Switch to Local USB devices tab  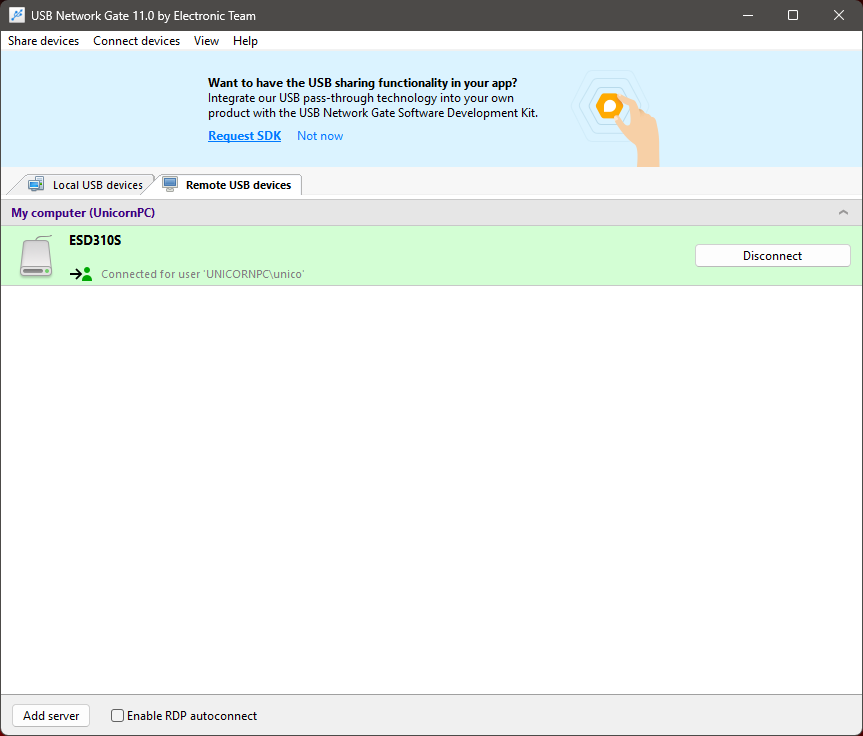click(x=97, y=185)
